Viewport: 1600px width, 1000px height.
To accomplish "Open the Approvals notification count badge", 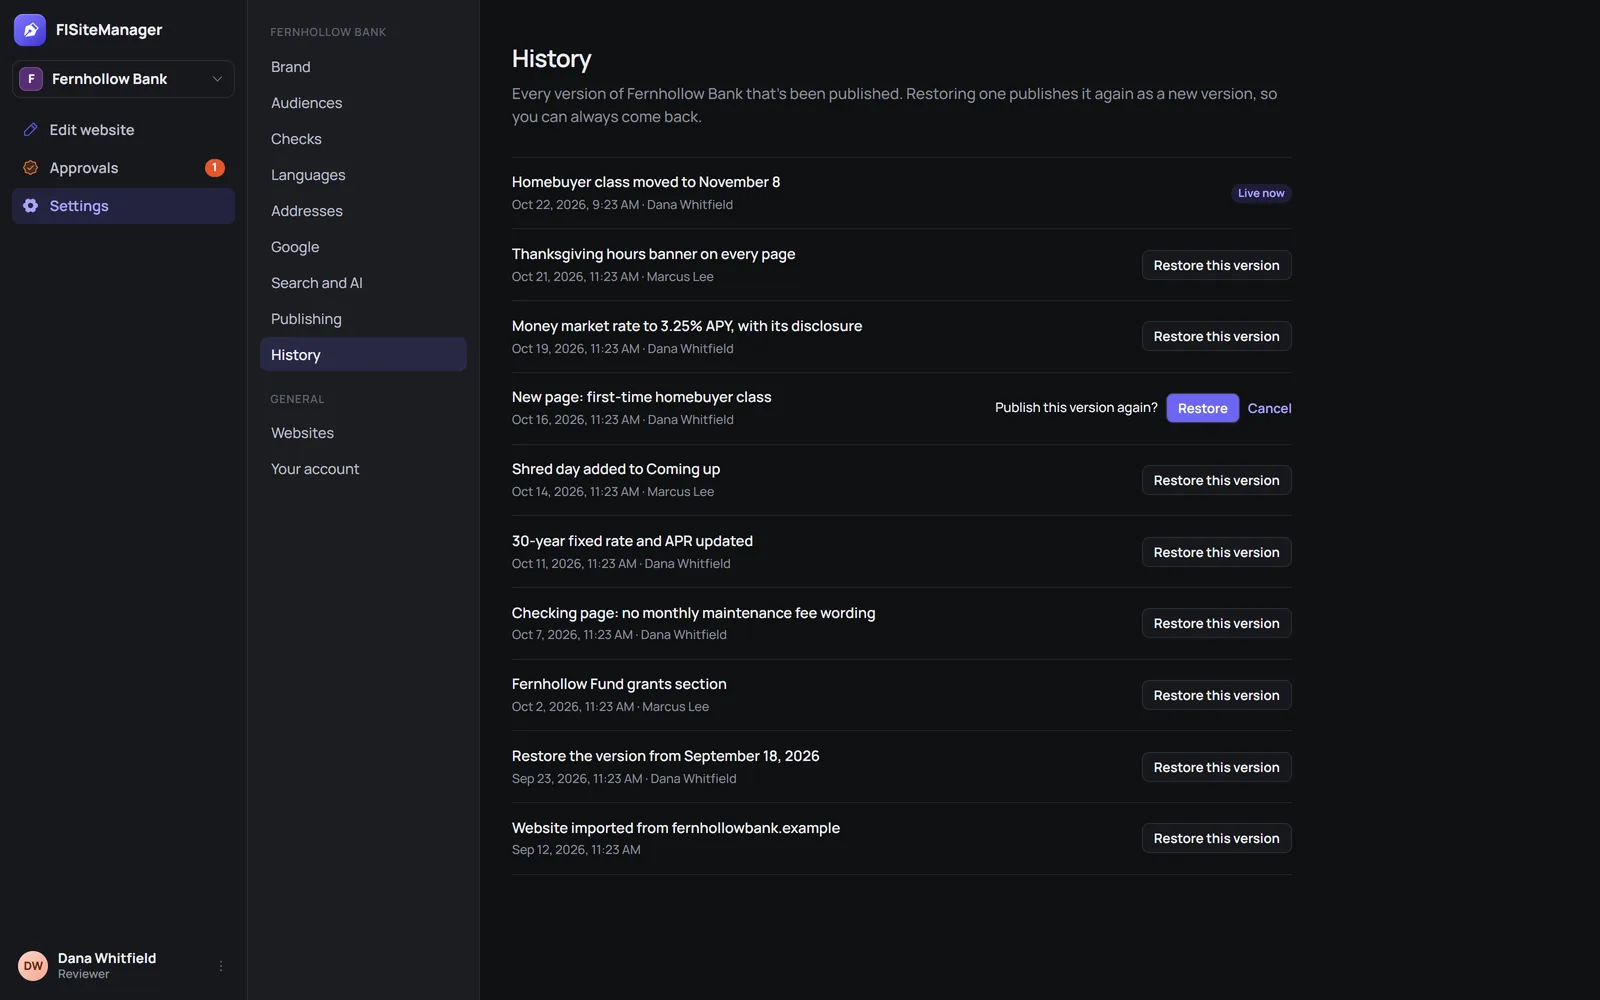I will click(214, 168).
